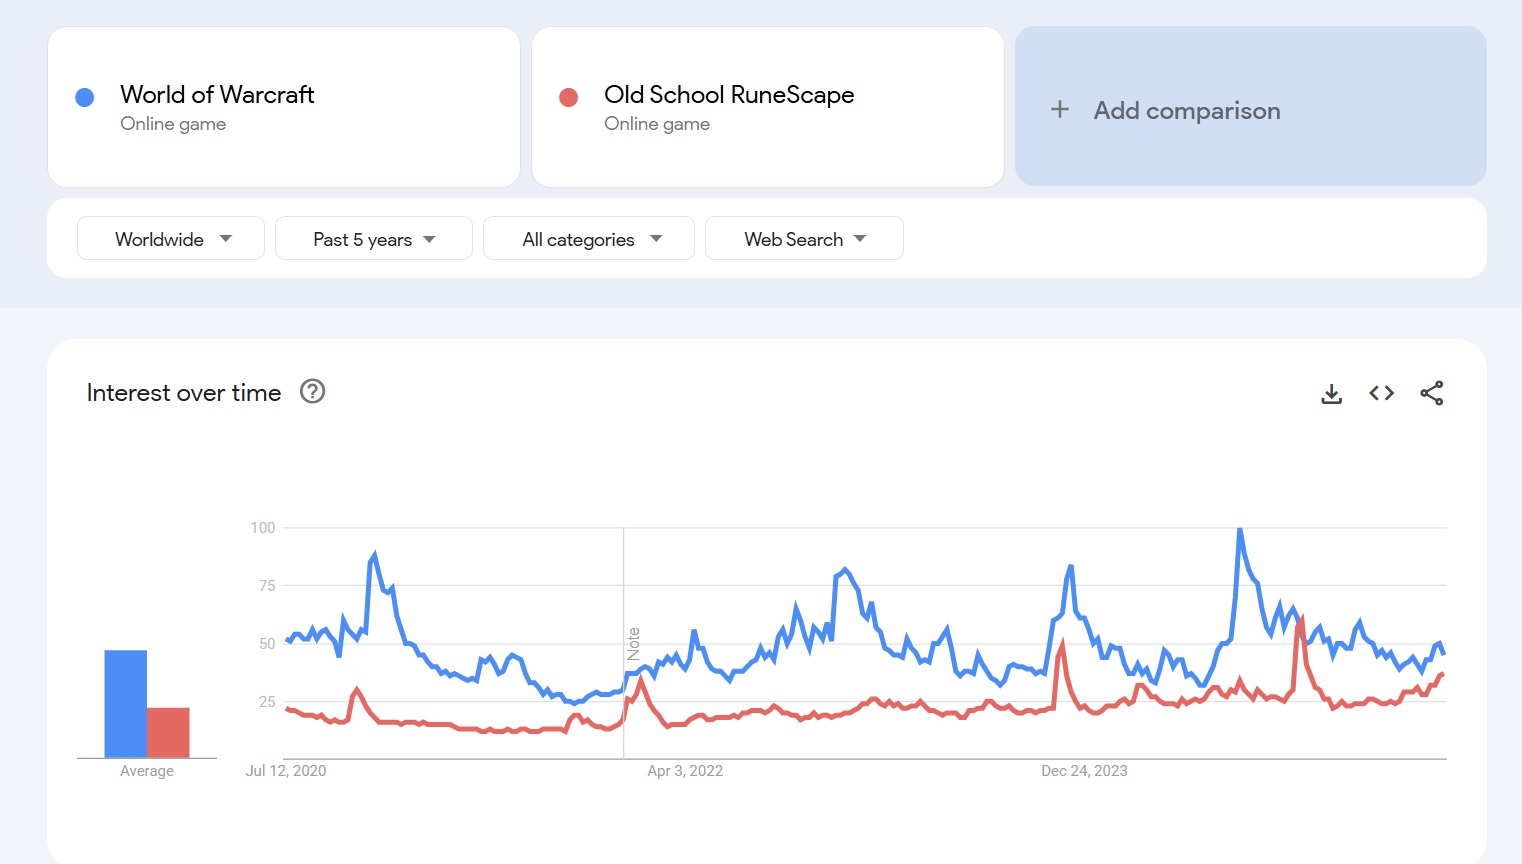Expand the All categories dropdown
Screen dimensions: 1522x864
pyautogui.click(x=589, y=238)
